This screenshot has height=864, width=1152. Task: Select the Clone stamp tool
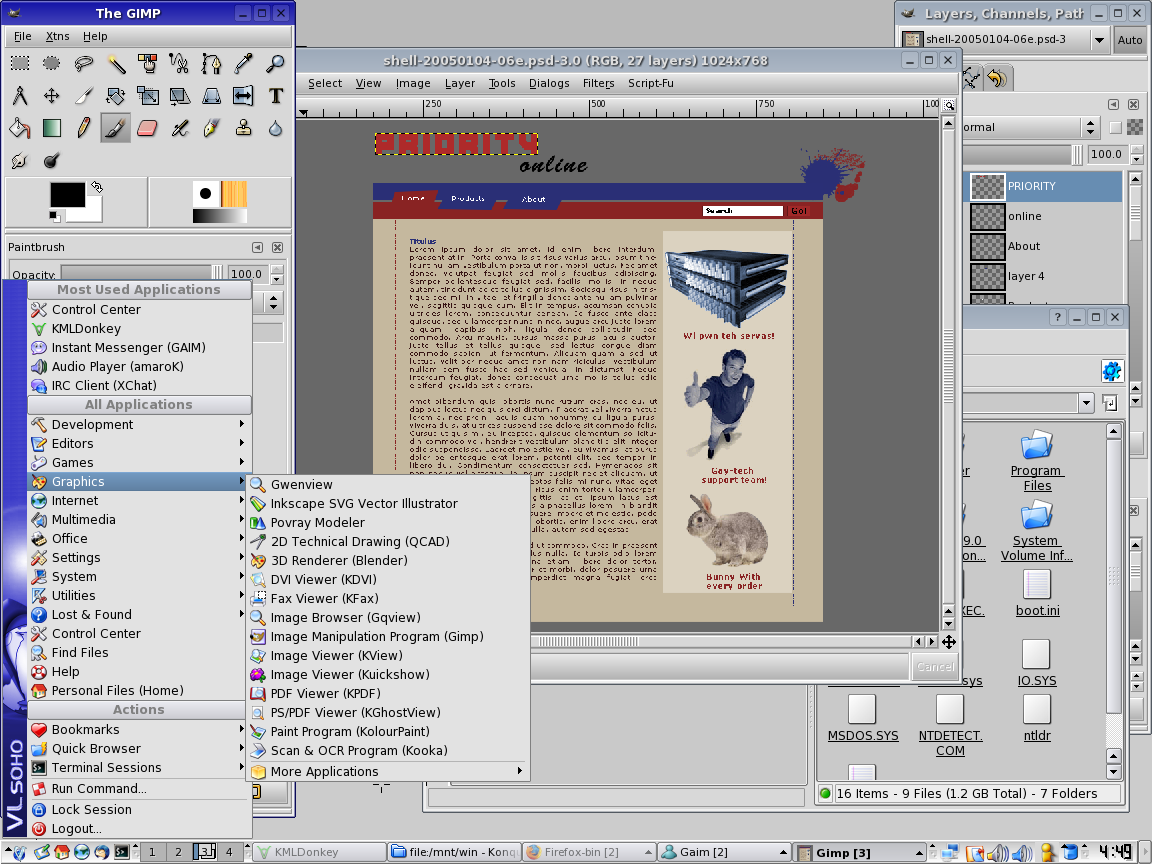coord(243,129)
